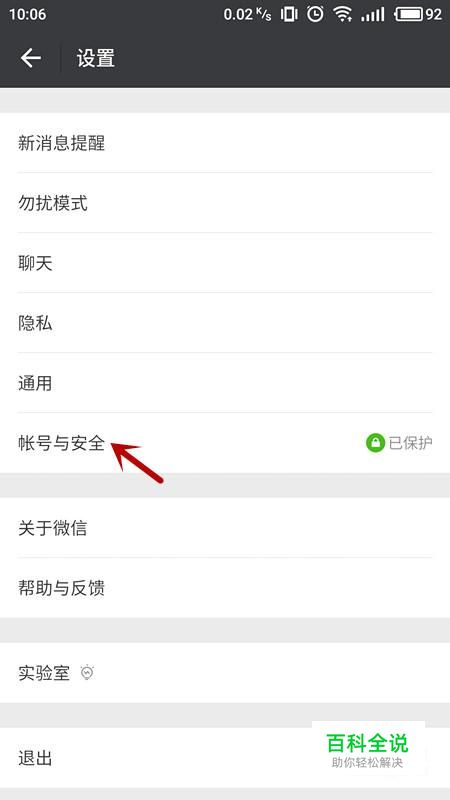Open 聊天 settings
This screenshot has width=450, height=800.
pyautogui.click(x=225, y=263)
